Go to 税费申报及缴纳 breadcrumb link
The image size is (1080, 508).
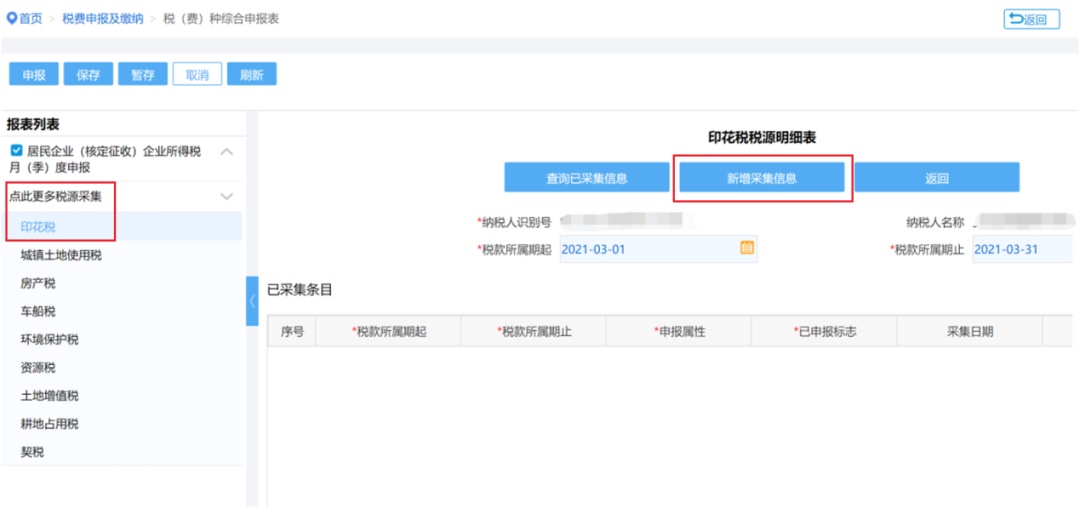[x=102, y=19]
